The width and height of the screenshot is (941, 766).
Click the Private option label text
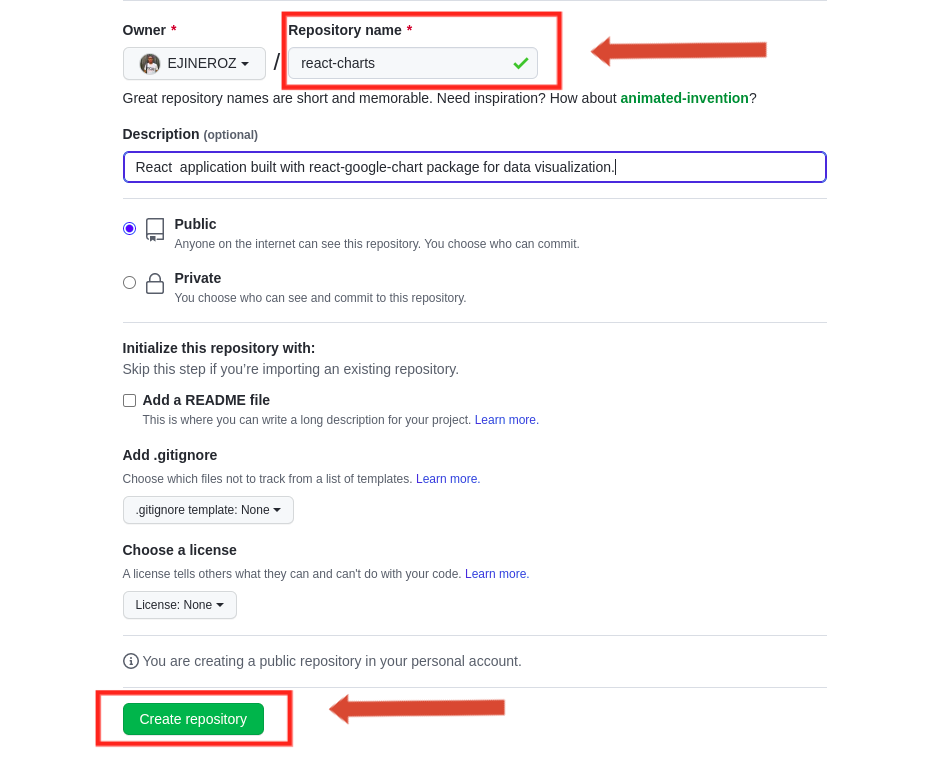[197, 278]
